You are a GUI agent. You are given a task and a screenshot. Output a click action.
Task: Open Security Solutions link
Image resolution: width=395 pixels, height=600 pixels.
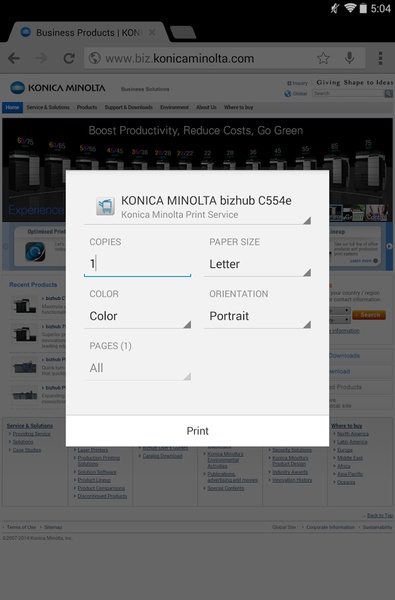292,450
